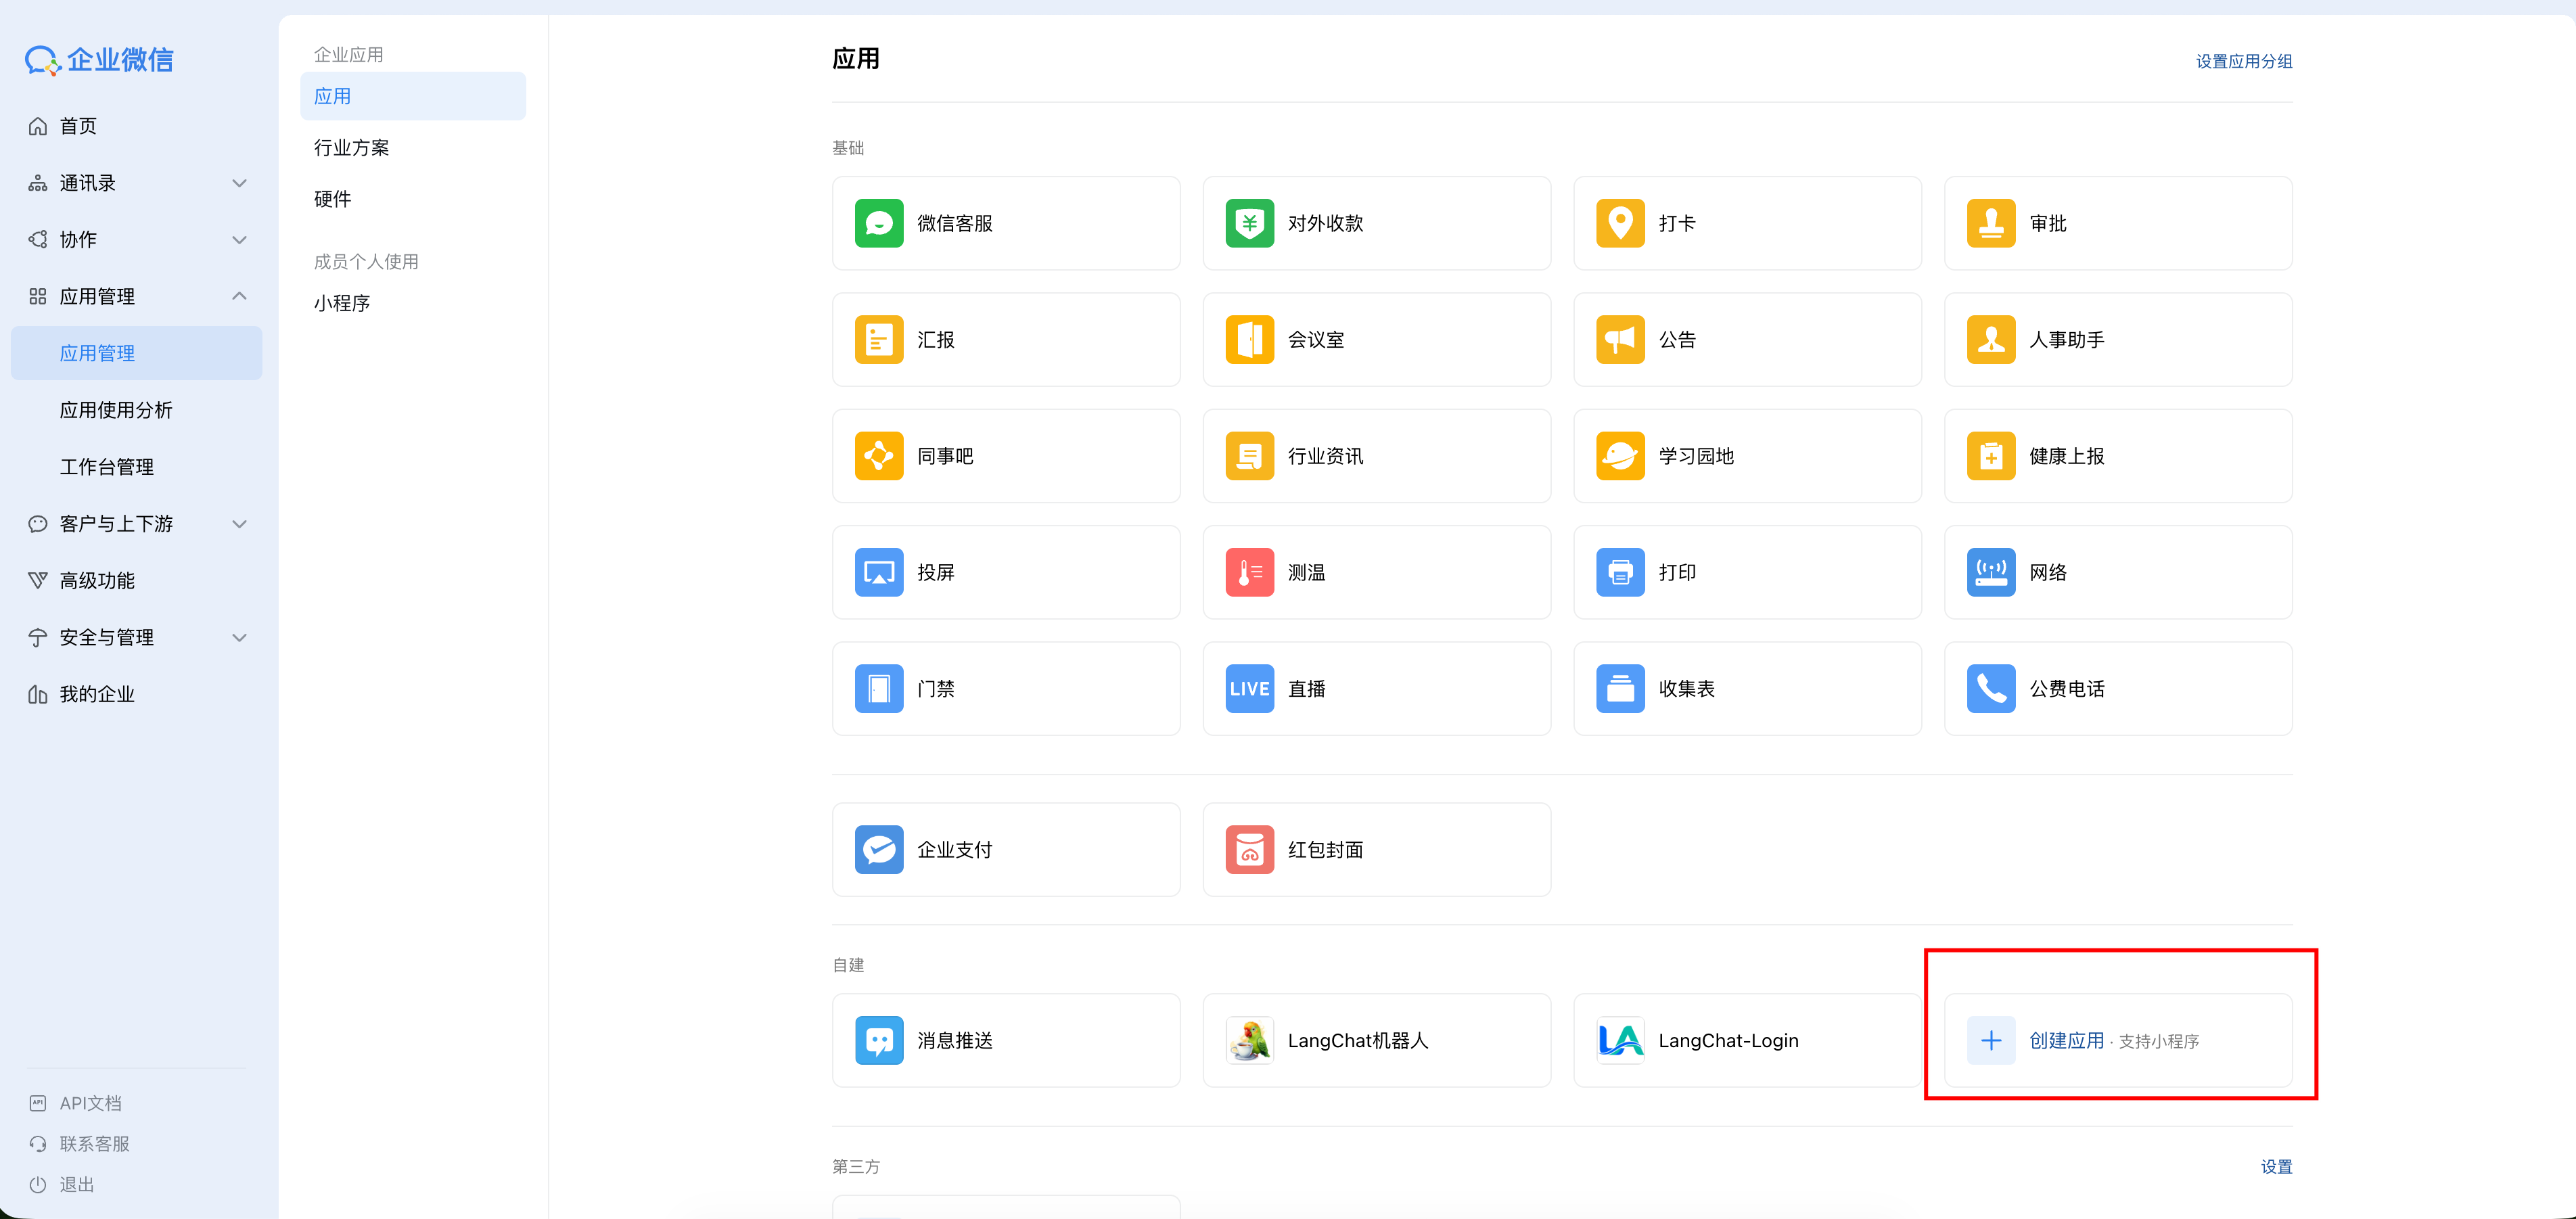Open the 微信客服 app icon
Screen dimensions: 2576x1219
tap(878, 223)
